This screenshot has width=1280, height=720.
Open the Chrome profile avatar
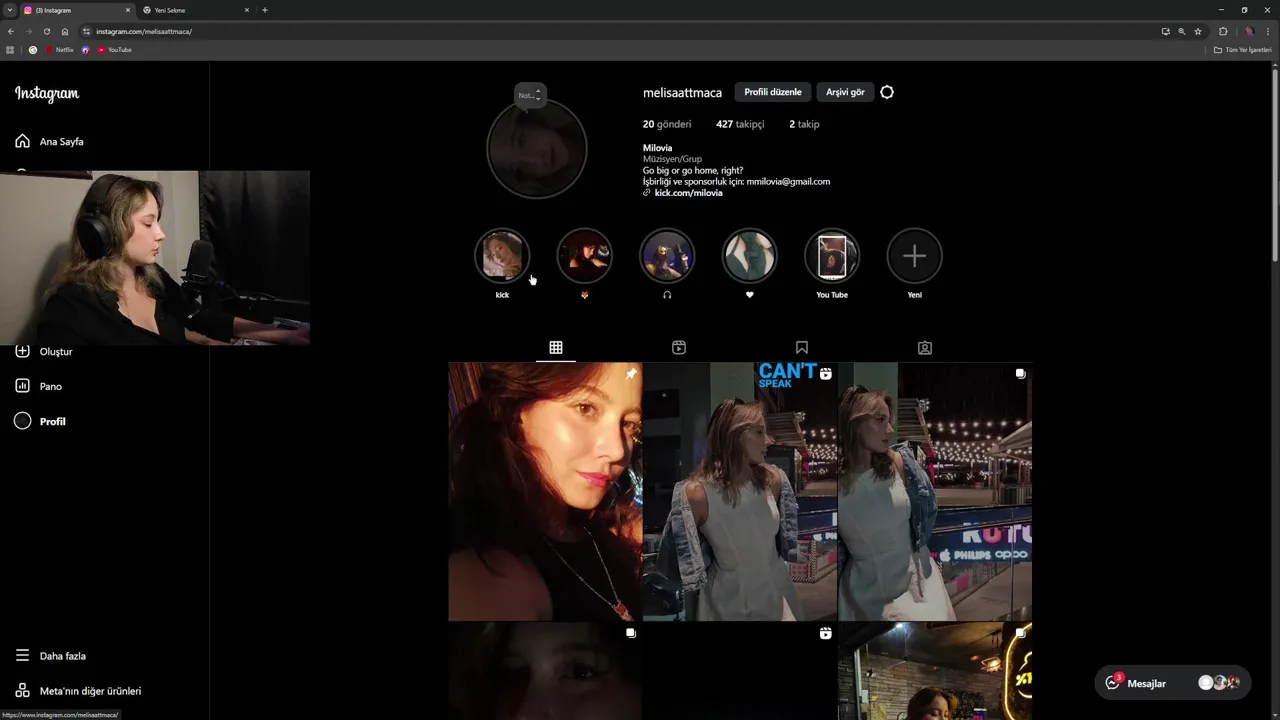(1249, 31)
